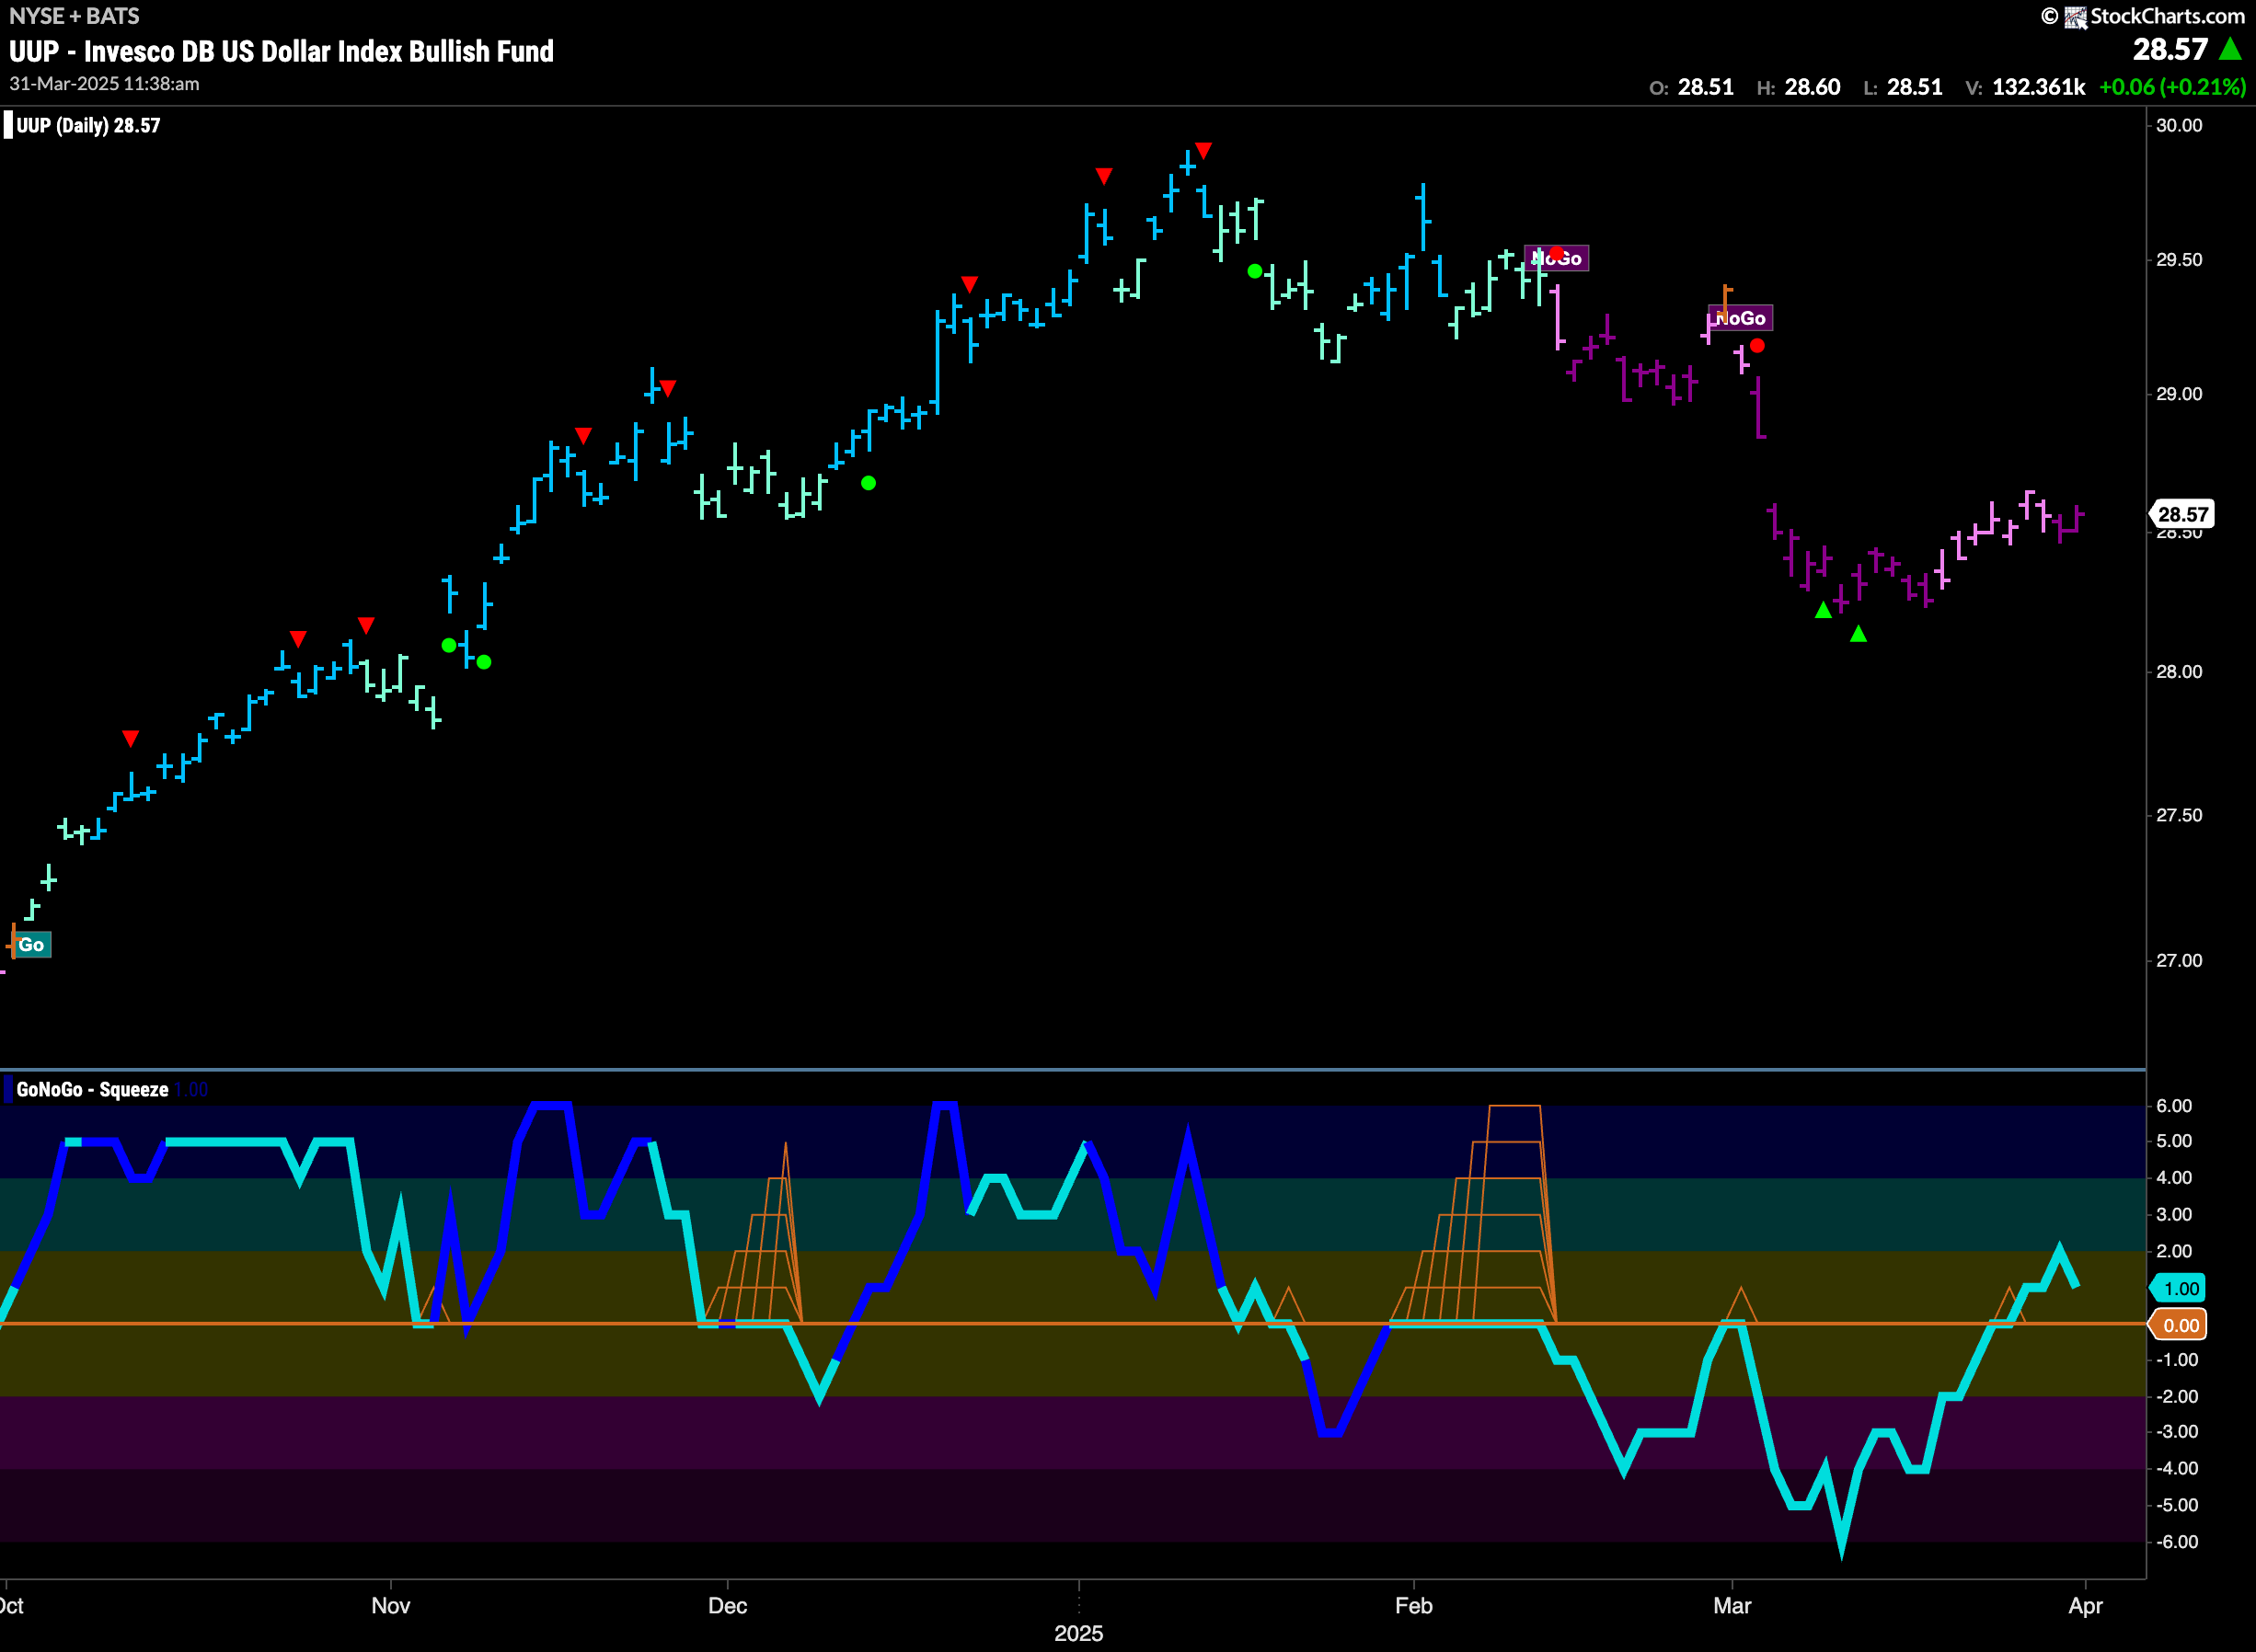
Task: Click the Dec date axis label
Action: tap(727, 1605)
